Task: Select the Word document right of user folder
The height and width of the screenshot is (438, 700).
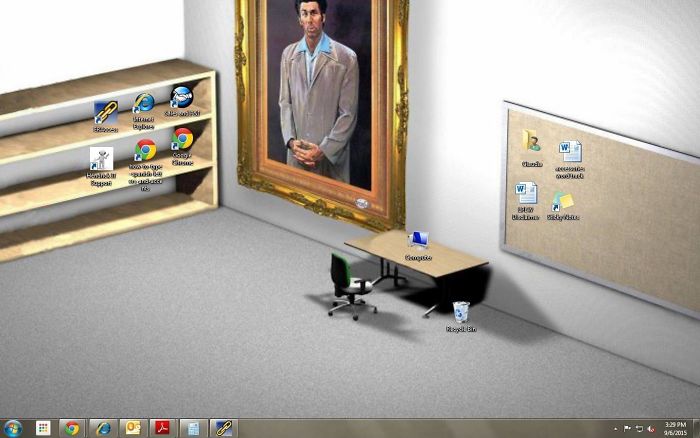Action: [570, 153]
